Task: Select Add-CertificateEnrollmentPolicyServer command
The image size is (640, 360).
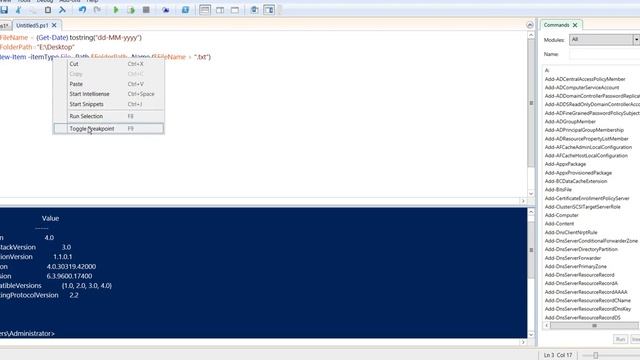Action: coord(587,198)
